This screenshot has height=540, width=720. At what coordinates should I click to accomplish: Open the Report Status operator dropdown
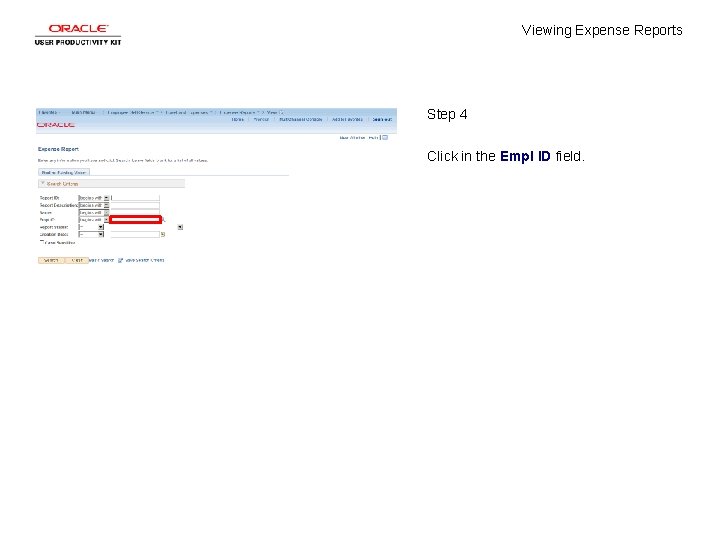(x=91, y=227)
